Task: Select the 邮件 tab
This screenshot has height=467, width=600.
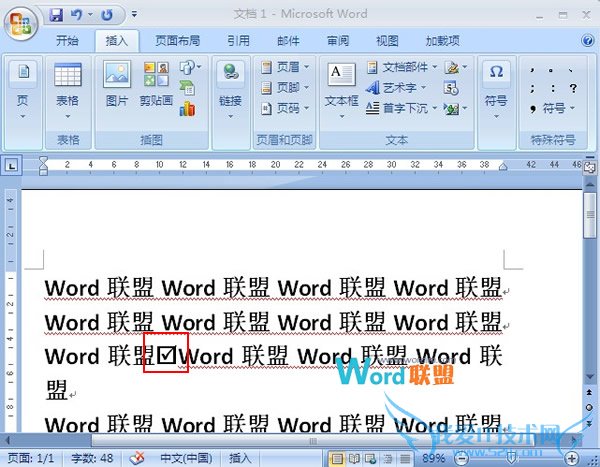Action: 288,41
